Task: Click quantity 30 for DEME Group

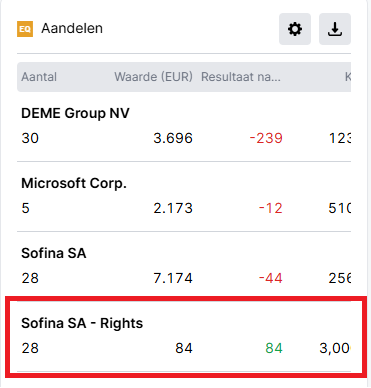Action: (x=30, y=138)
